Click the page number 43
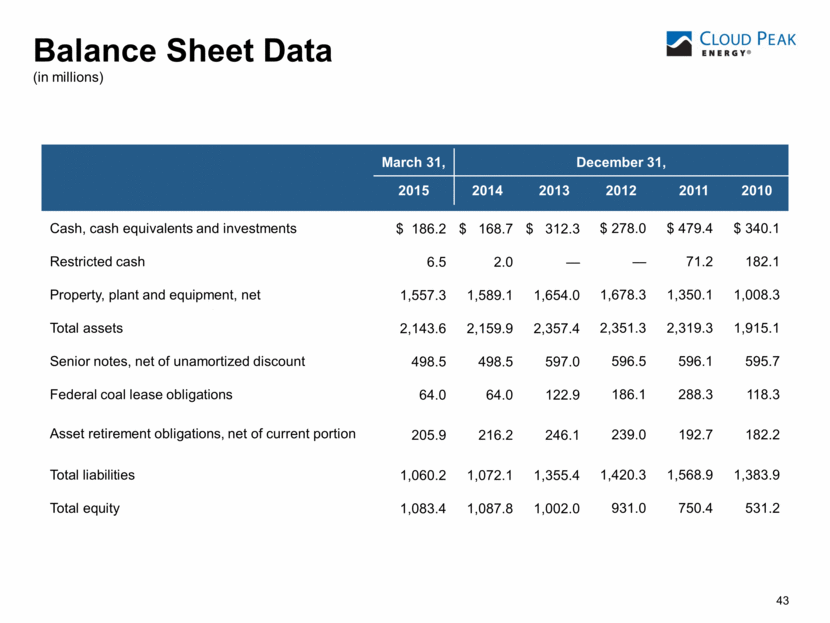The image size is (830, 623). (x=782, y=600)
